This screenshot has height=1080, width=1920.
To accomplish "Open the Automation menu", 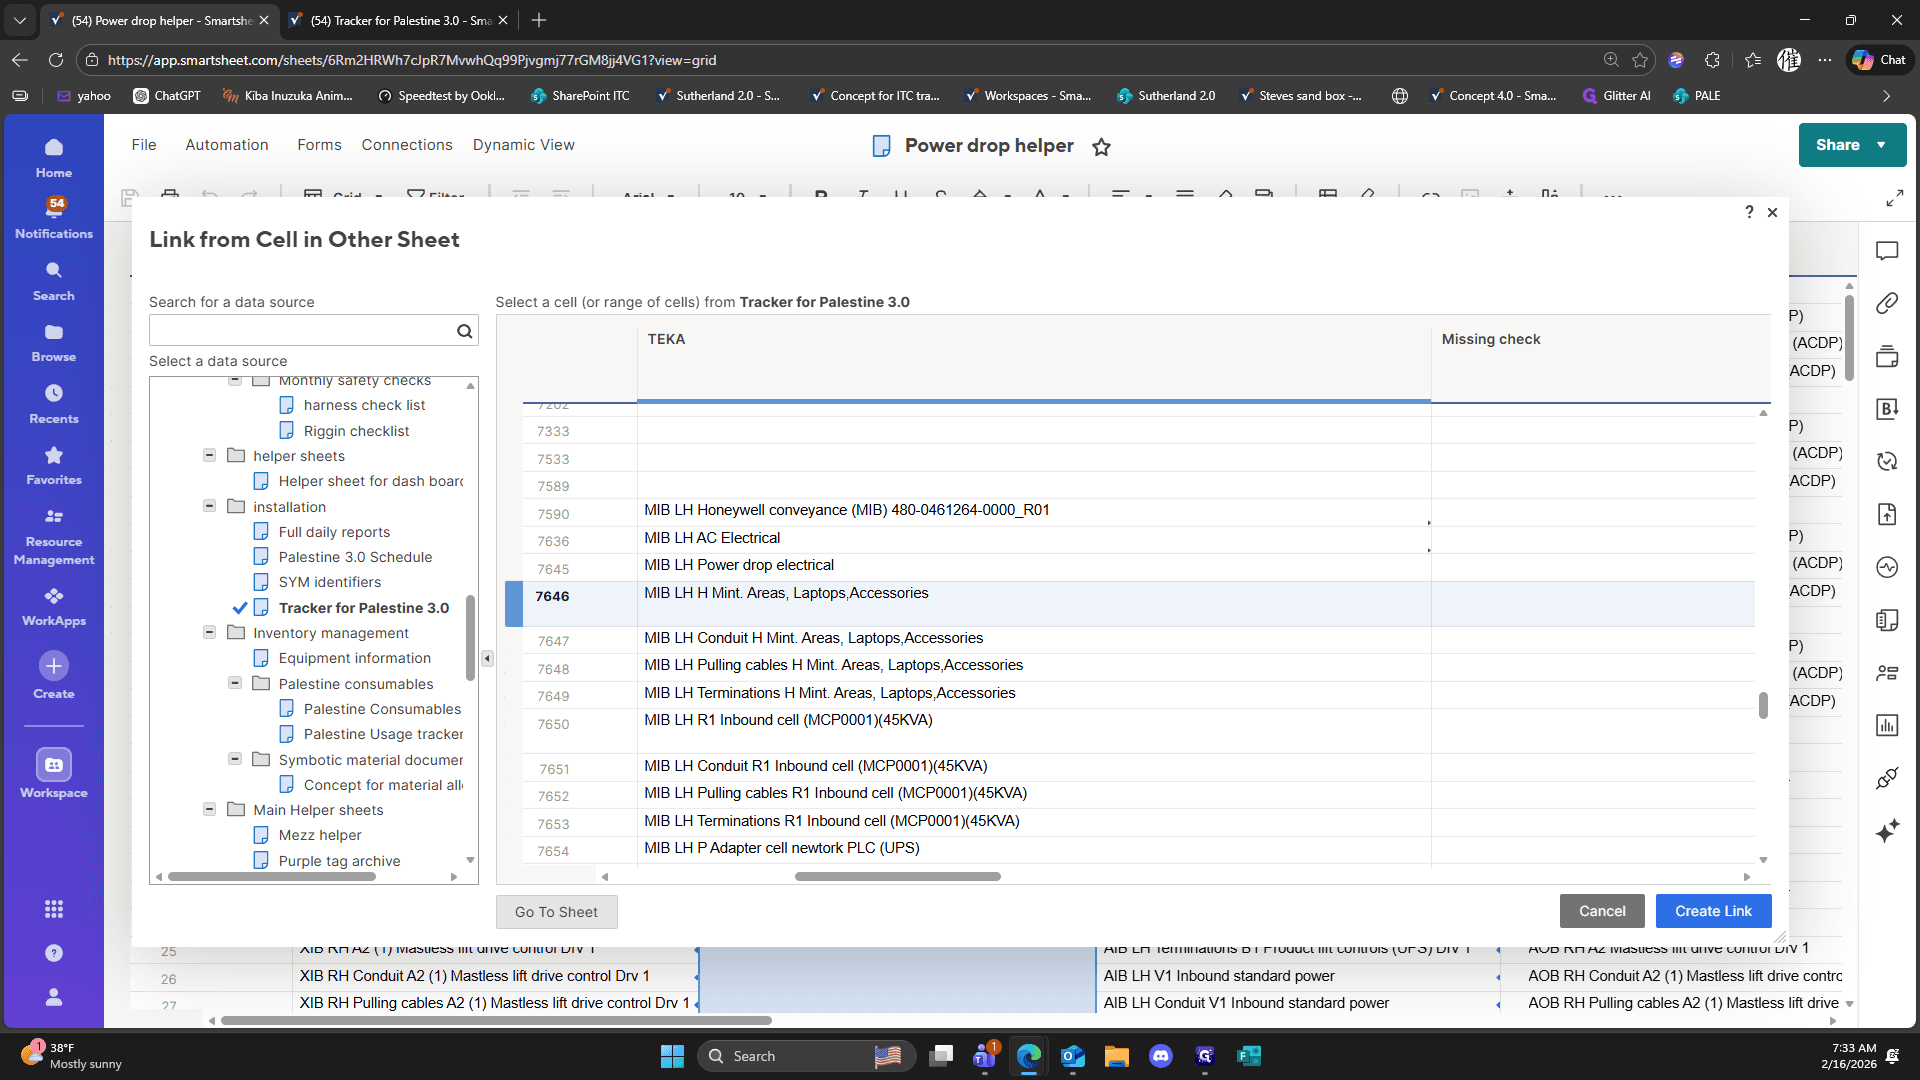I will [x=227, y=145].
